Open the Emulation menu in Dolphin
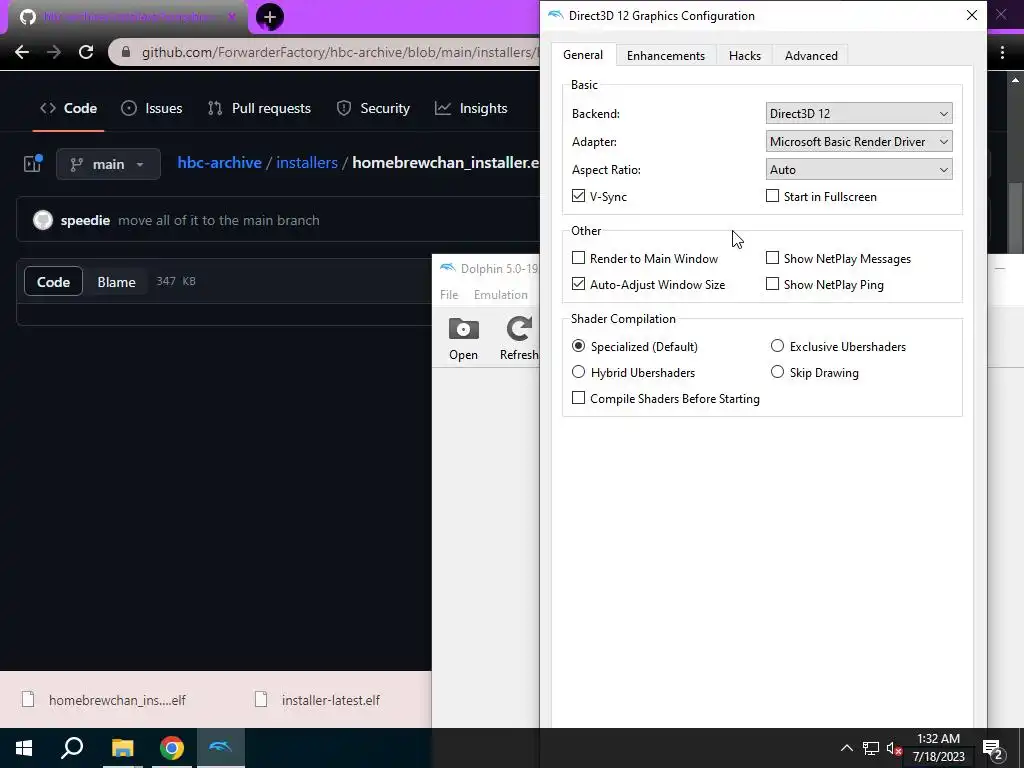The width and height of the screenshot is (1024, 768). [x=500, y=295]
